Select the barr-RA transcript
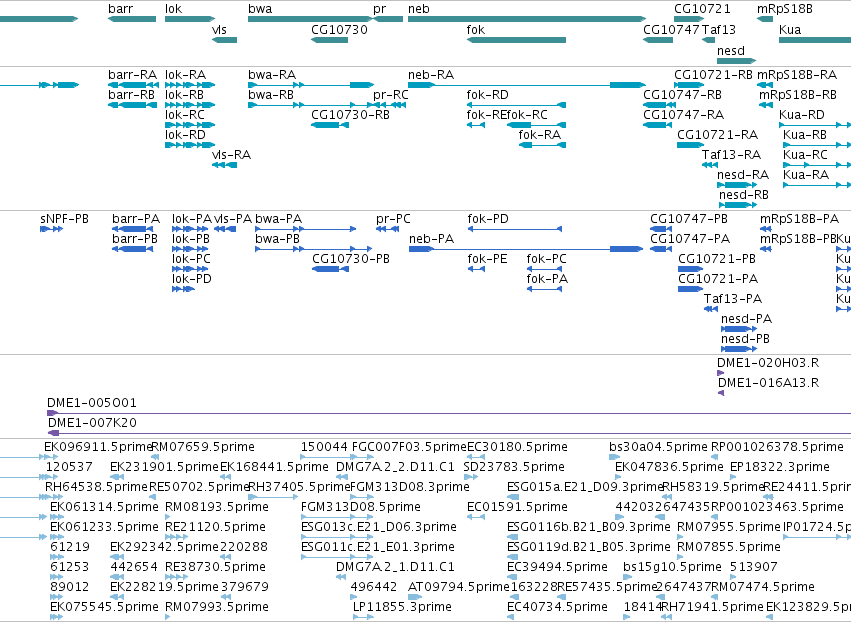Image resolution: width=851 pixels, height=622 pixels. [134, 85]
